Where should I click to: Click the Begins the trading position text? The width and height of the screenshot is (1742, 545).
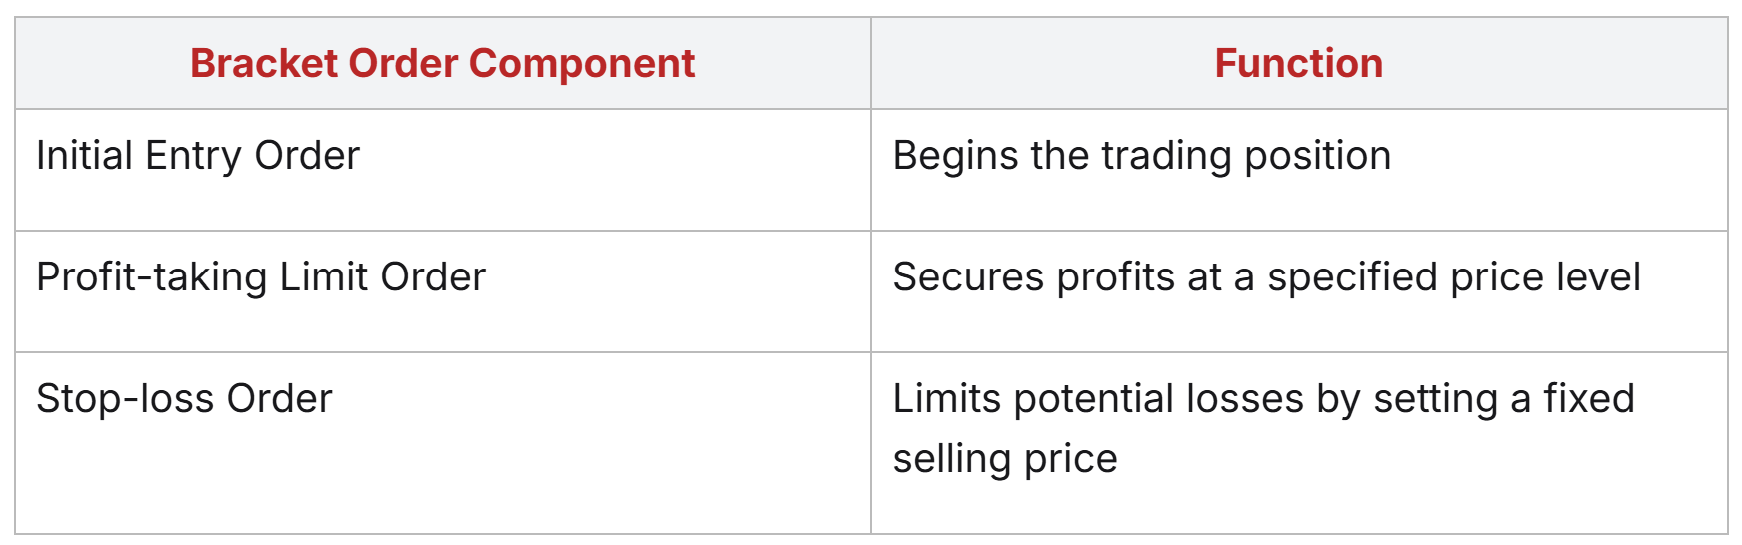pos(1142,157)
